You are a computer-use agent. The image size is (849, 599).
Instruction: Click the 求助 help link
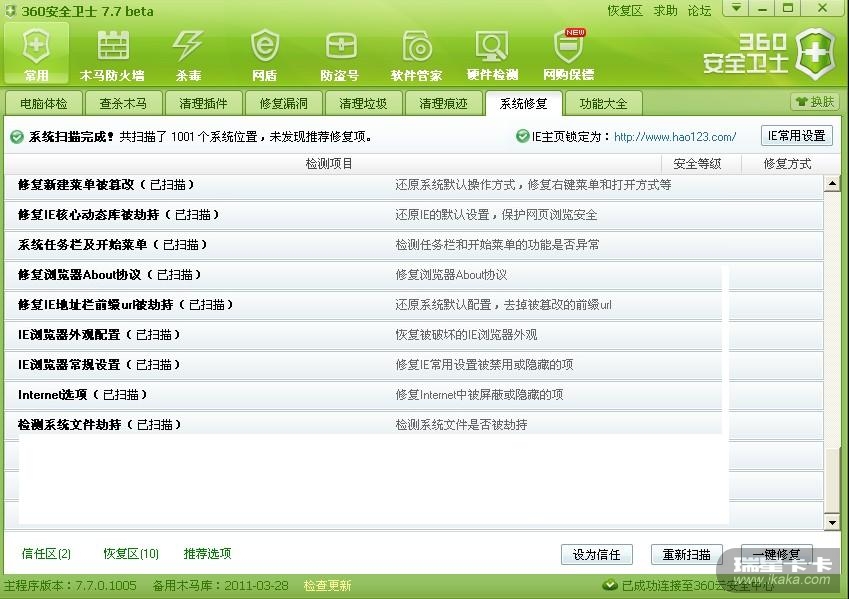(665, 11)
